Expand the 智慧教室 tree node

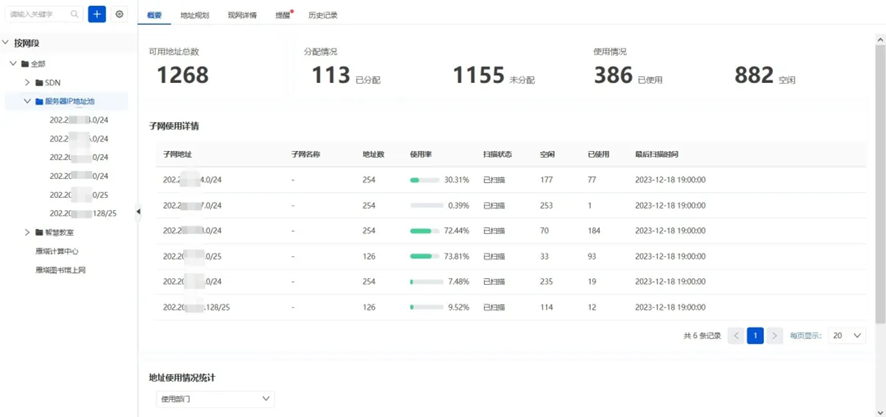[x=27, y=232]
